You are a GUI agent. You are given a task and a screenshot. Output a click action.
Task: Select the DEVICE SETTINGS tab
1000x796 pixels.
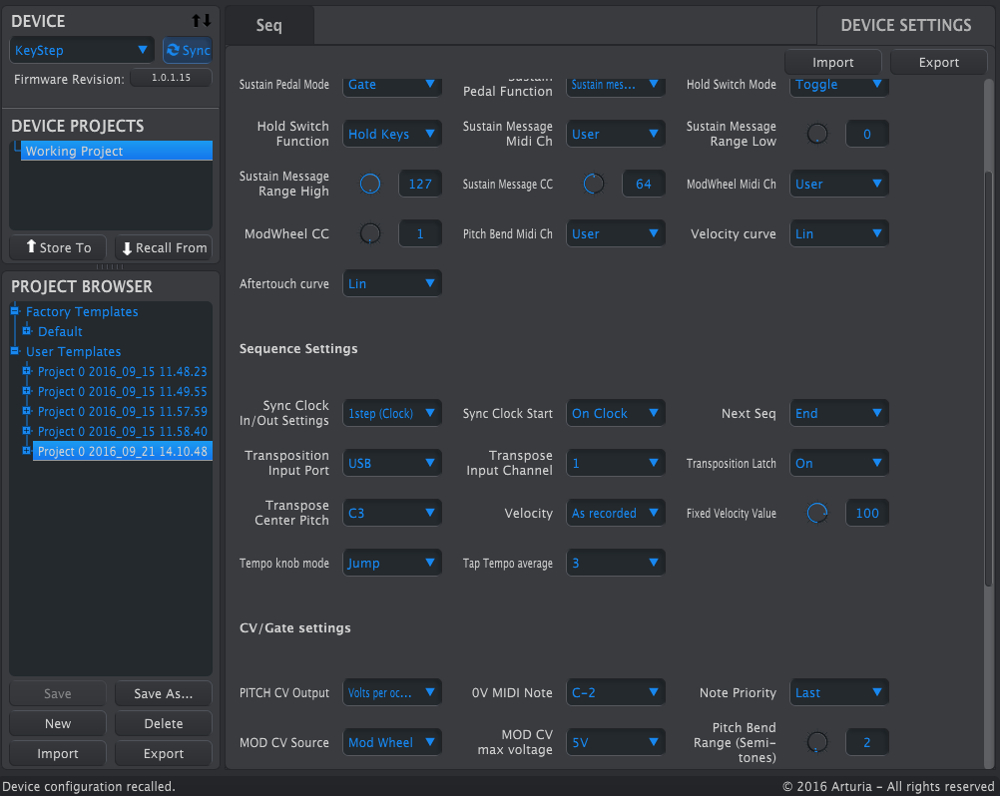click(x=905, y=26)
